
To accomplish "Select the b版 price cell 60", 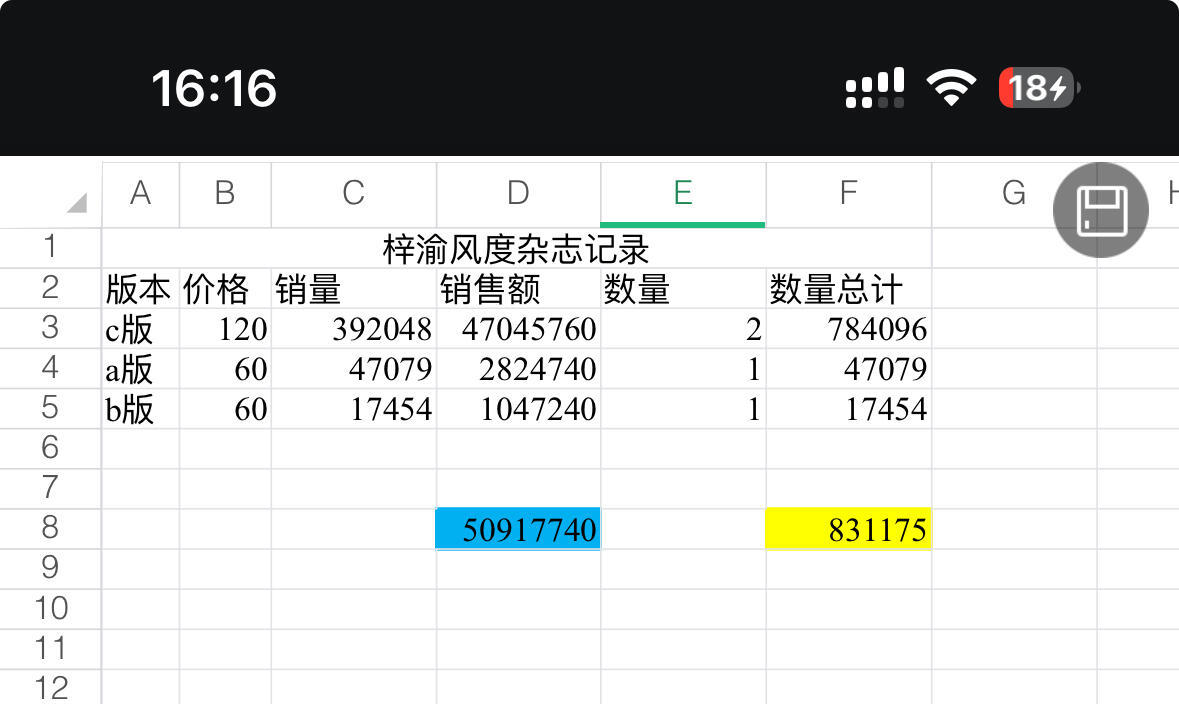I will 225,408.
